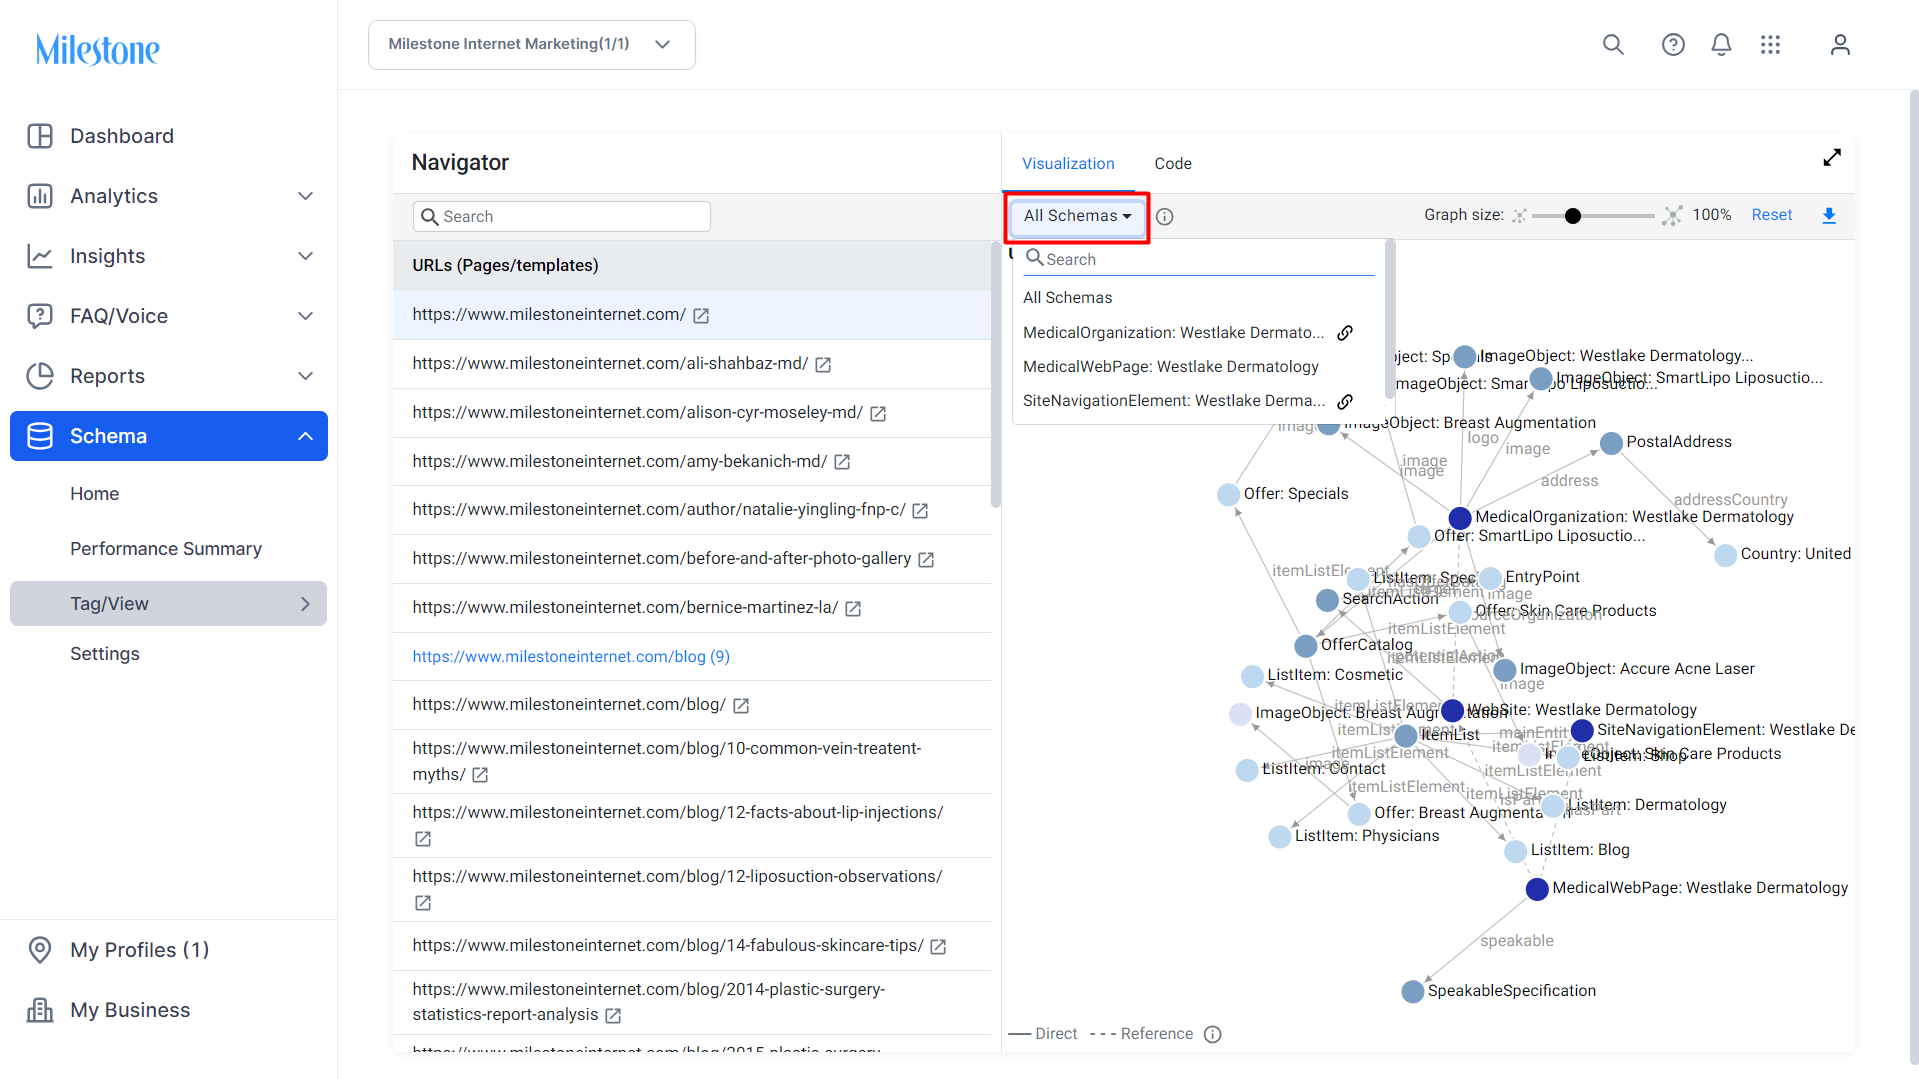The image size is (1919, 1079).
Task: Expand the visualization to fullscreen
Action: point(1832,158)
